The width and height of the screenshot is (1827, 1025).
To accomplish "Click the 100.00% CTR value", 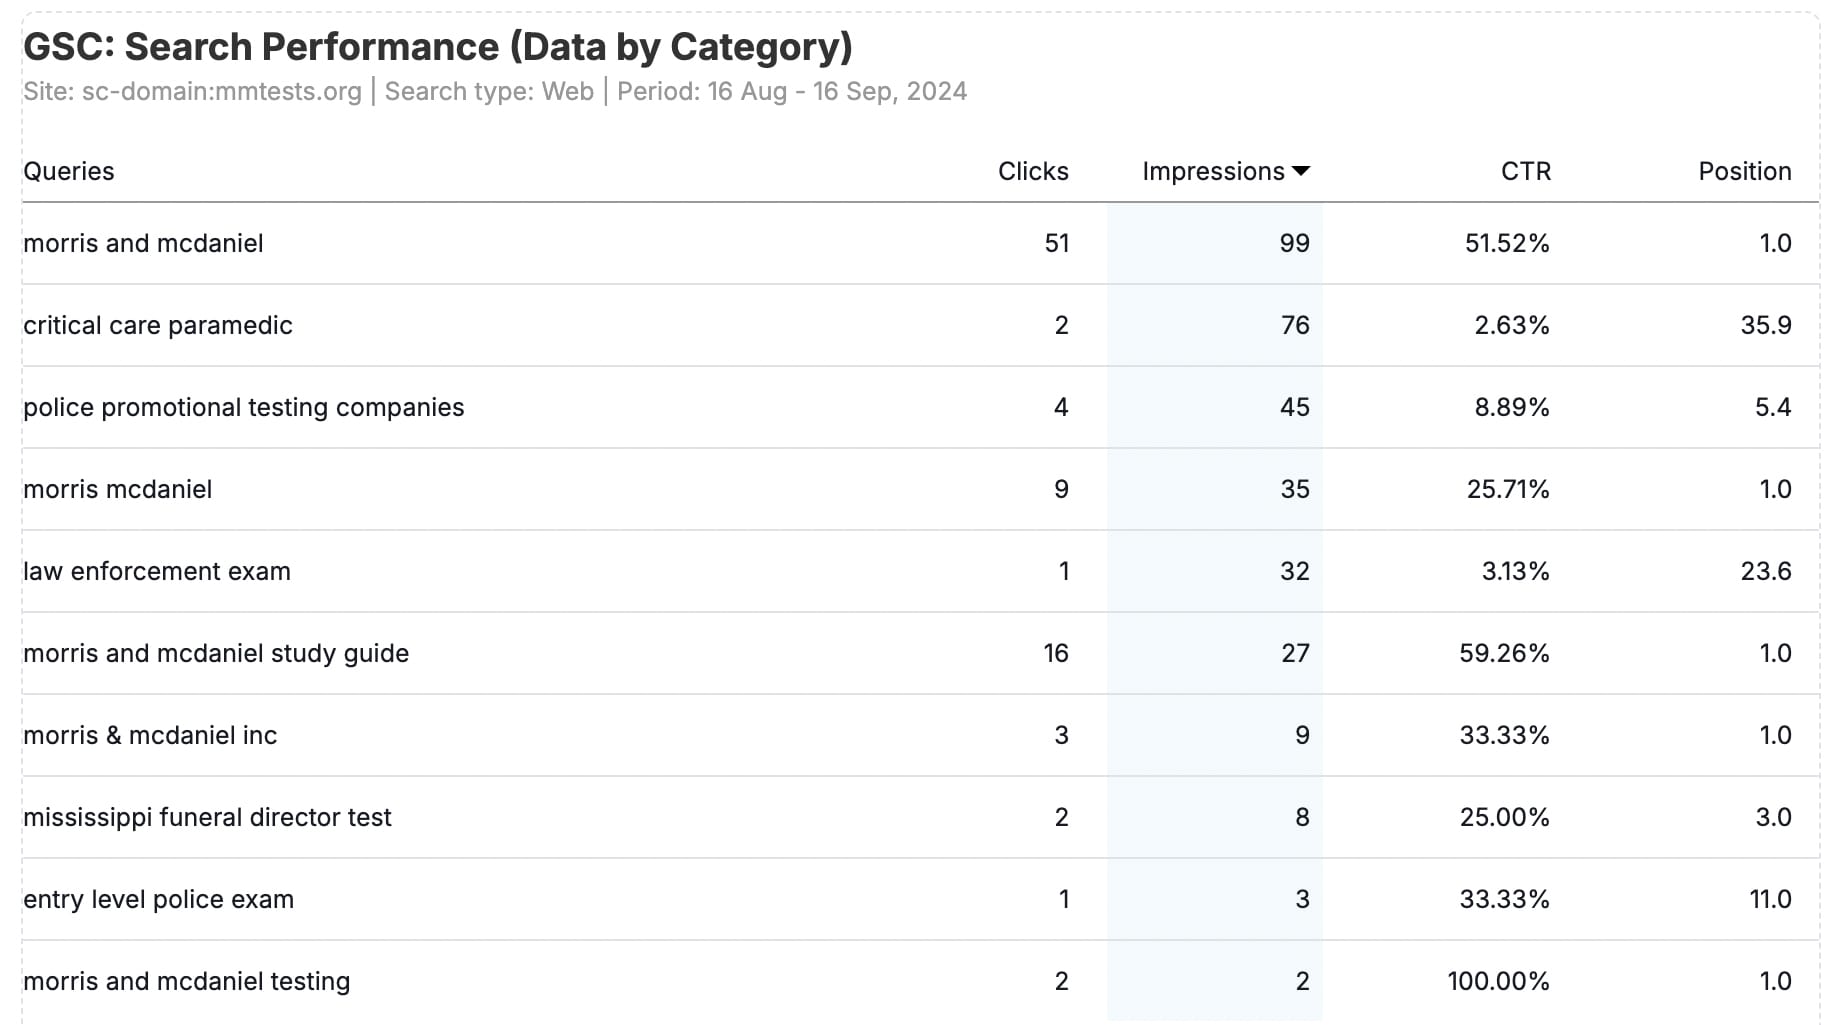I will click(x=1497, y=982).
